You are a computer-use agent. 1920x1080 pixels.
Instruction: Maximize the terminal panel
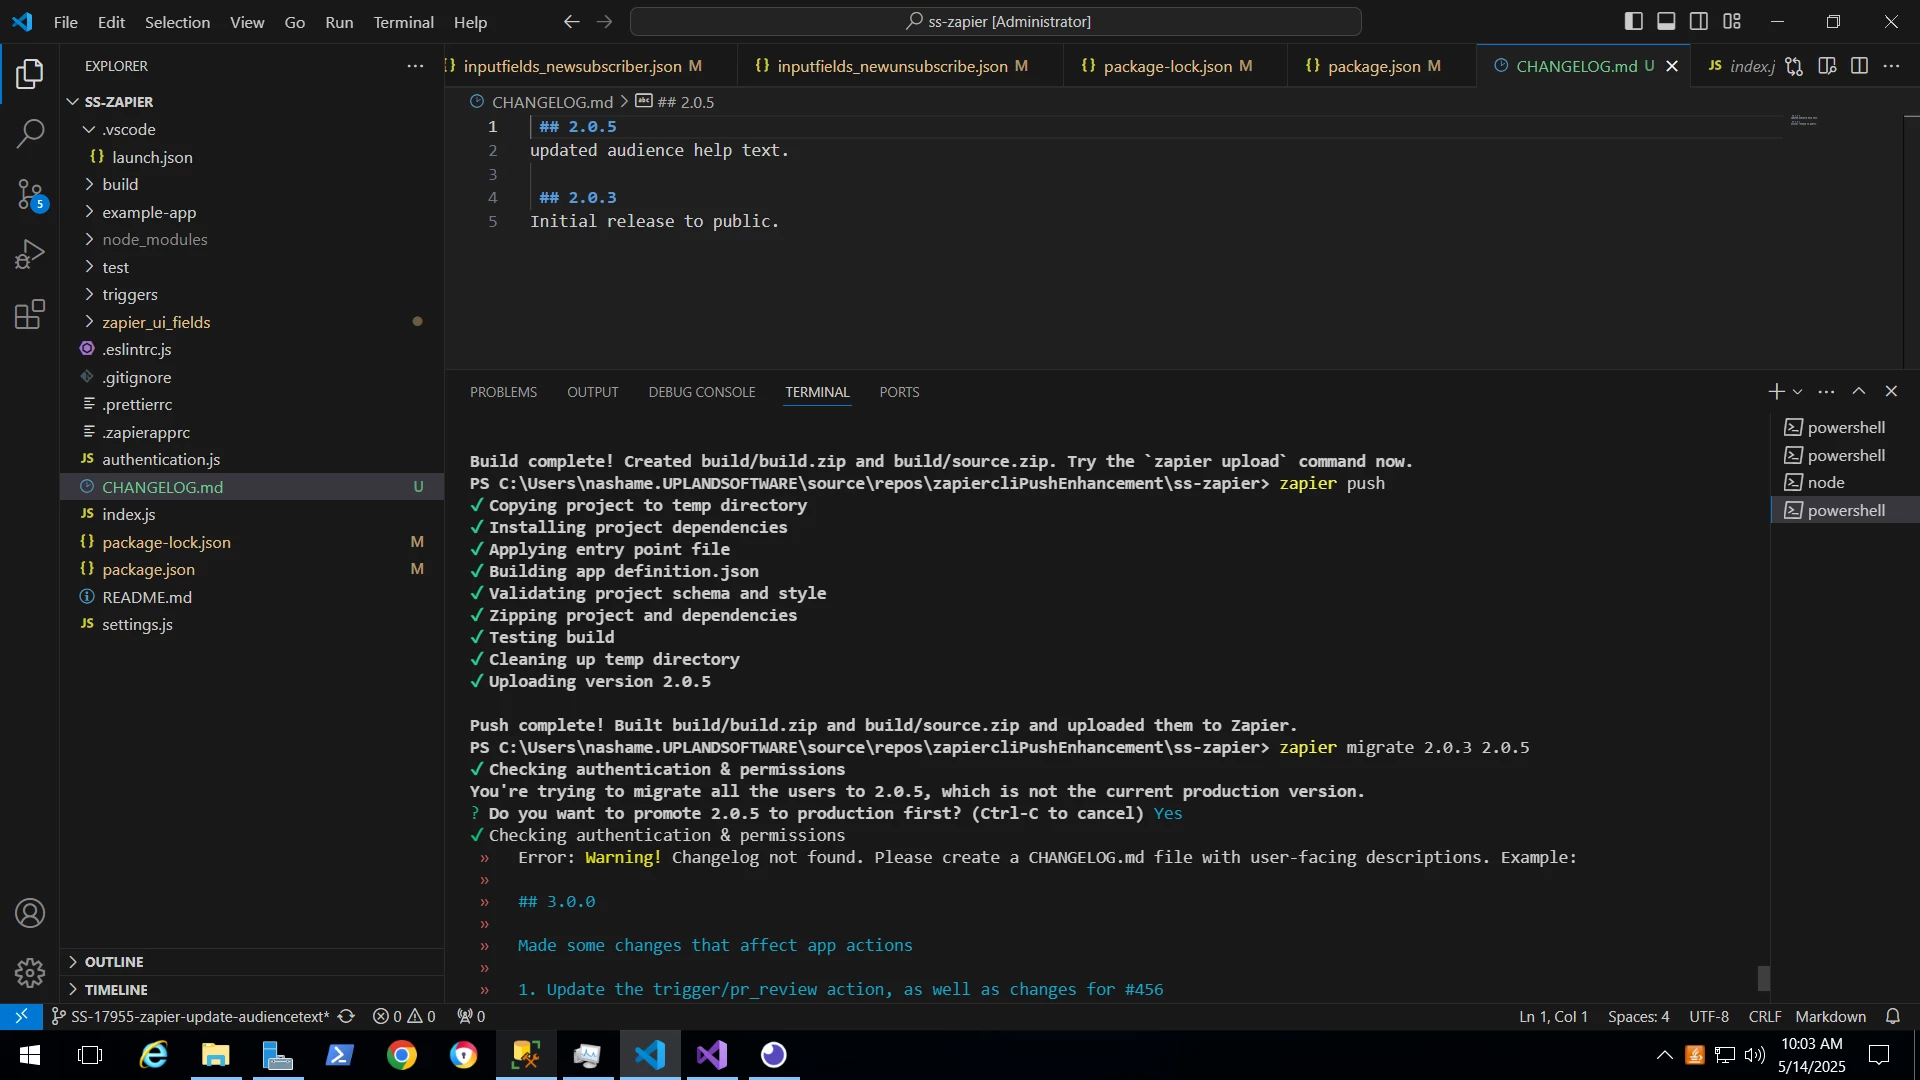[1859, 392]
